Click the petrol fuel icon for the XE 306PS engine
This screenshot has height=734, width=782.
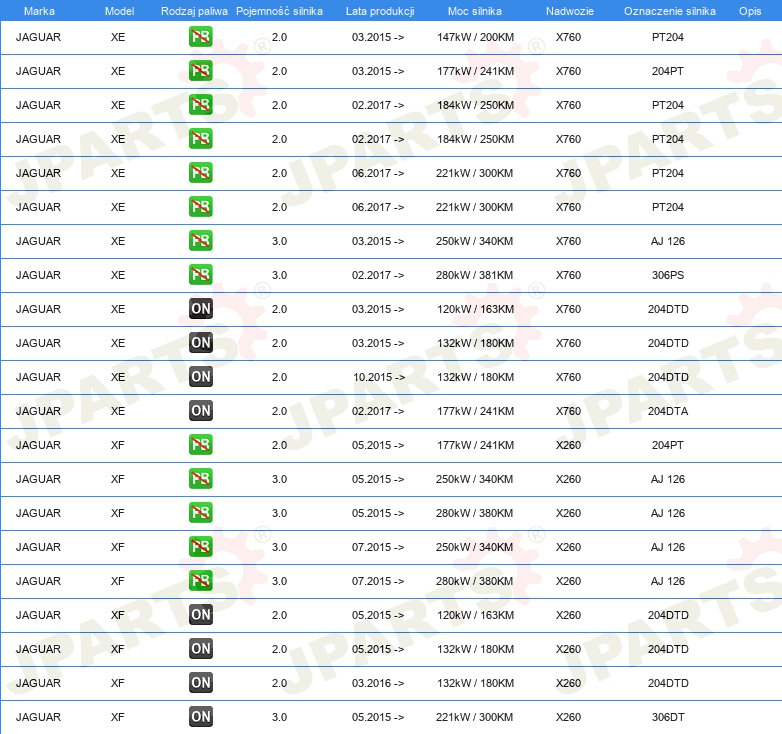[x=200, y=275]
